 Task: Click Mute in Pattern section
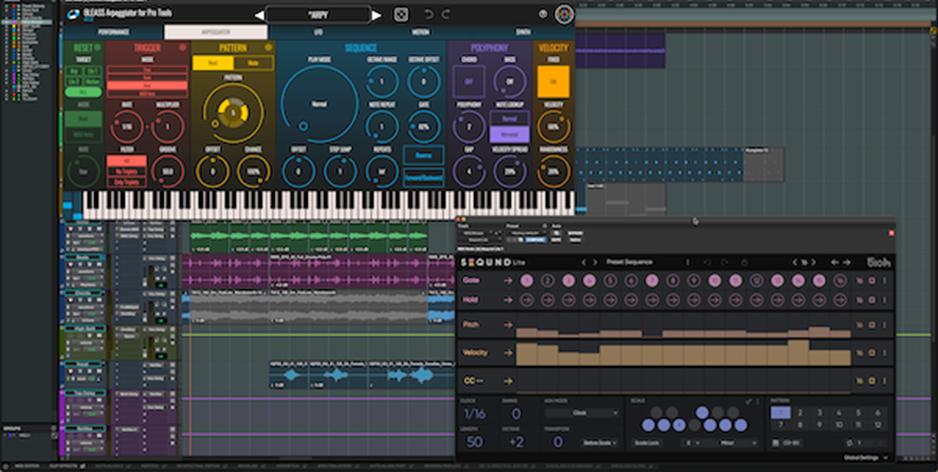pyautogui.click(x=253, y=63)
